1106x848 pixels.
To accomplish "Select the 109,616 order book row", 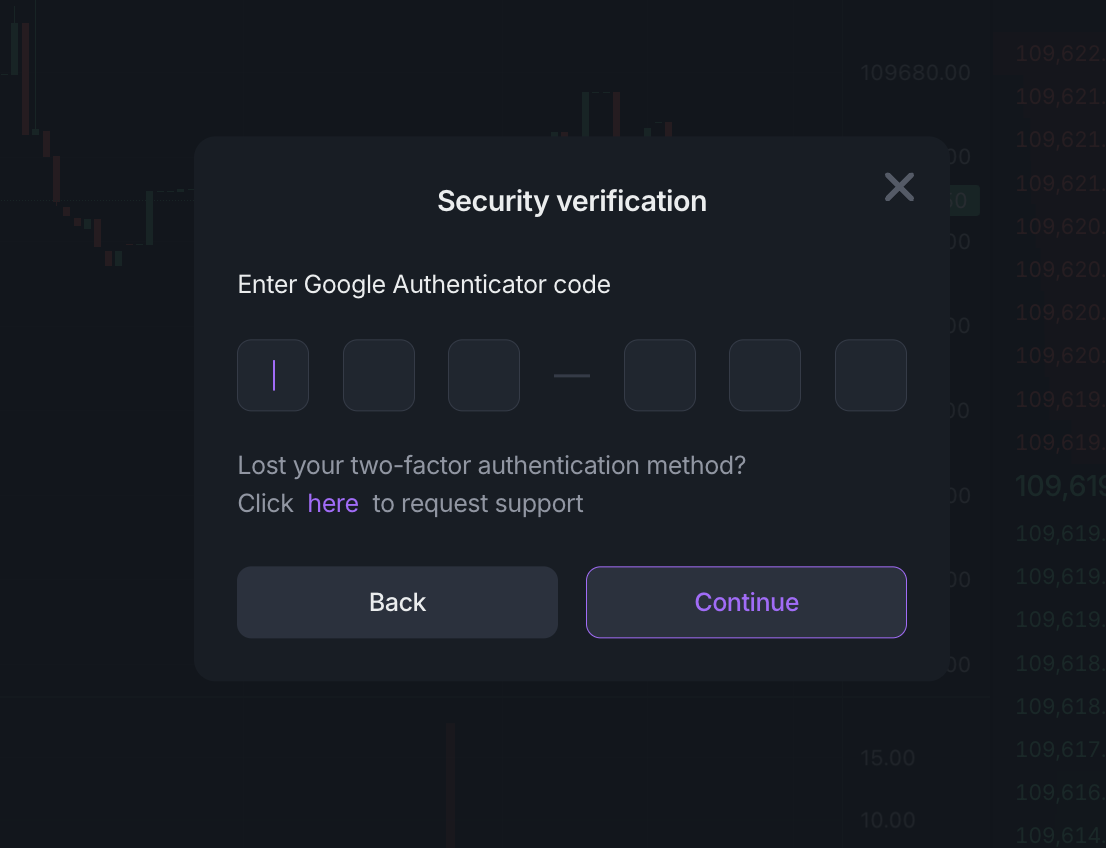I will pos(1060,793).
